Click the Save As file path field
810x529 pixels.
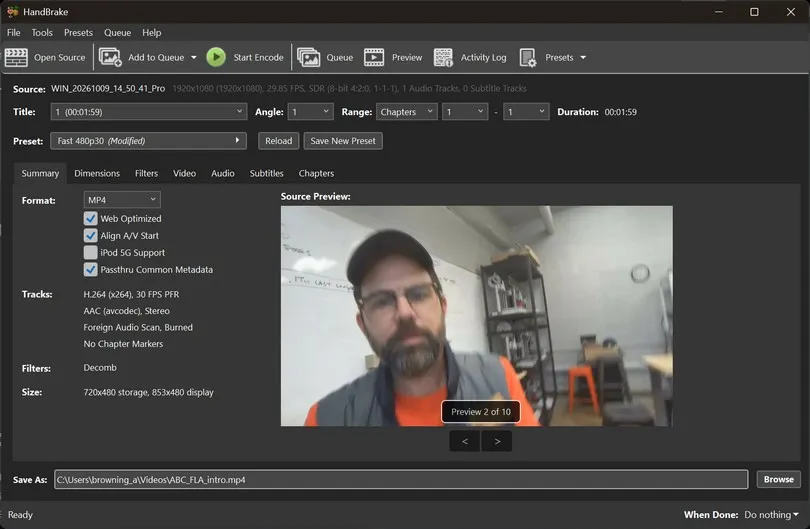tap(401, 479)
